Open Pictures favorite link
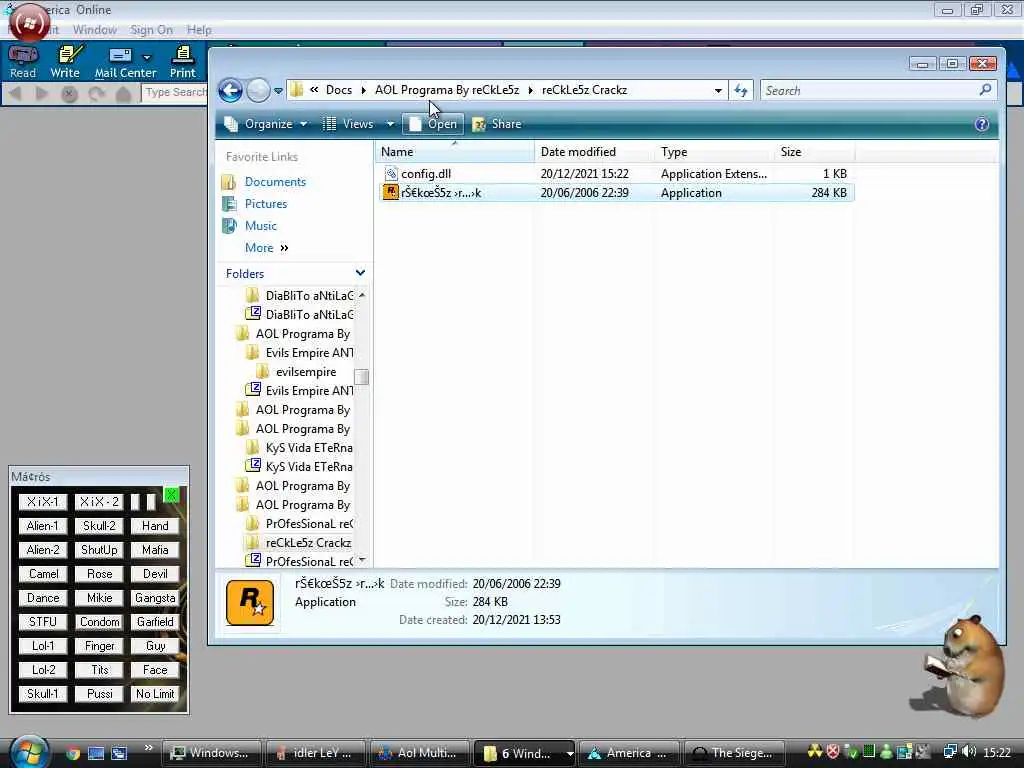The width and height of the screenshot is (1024, 768). (x=266, y=204)
